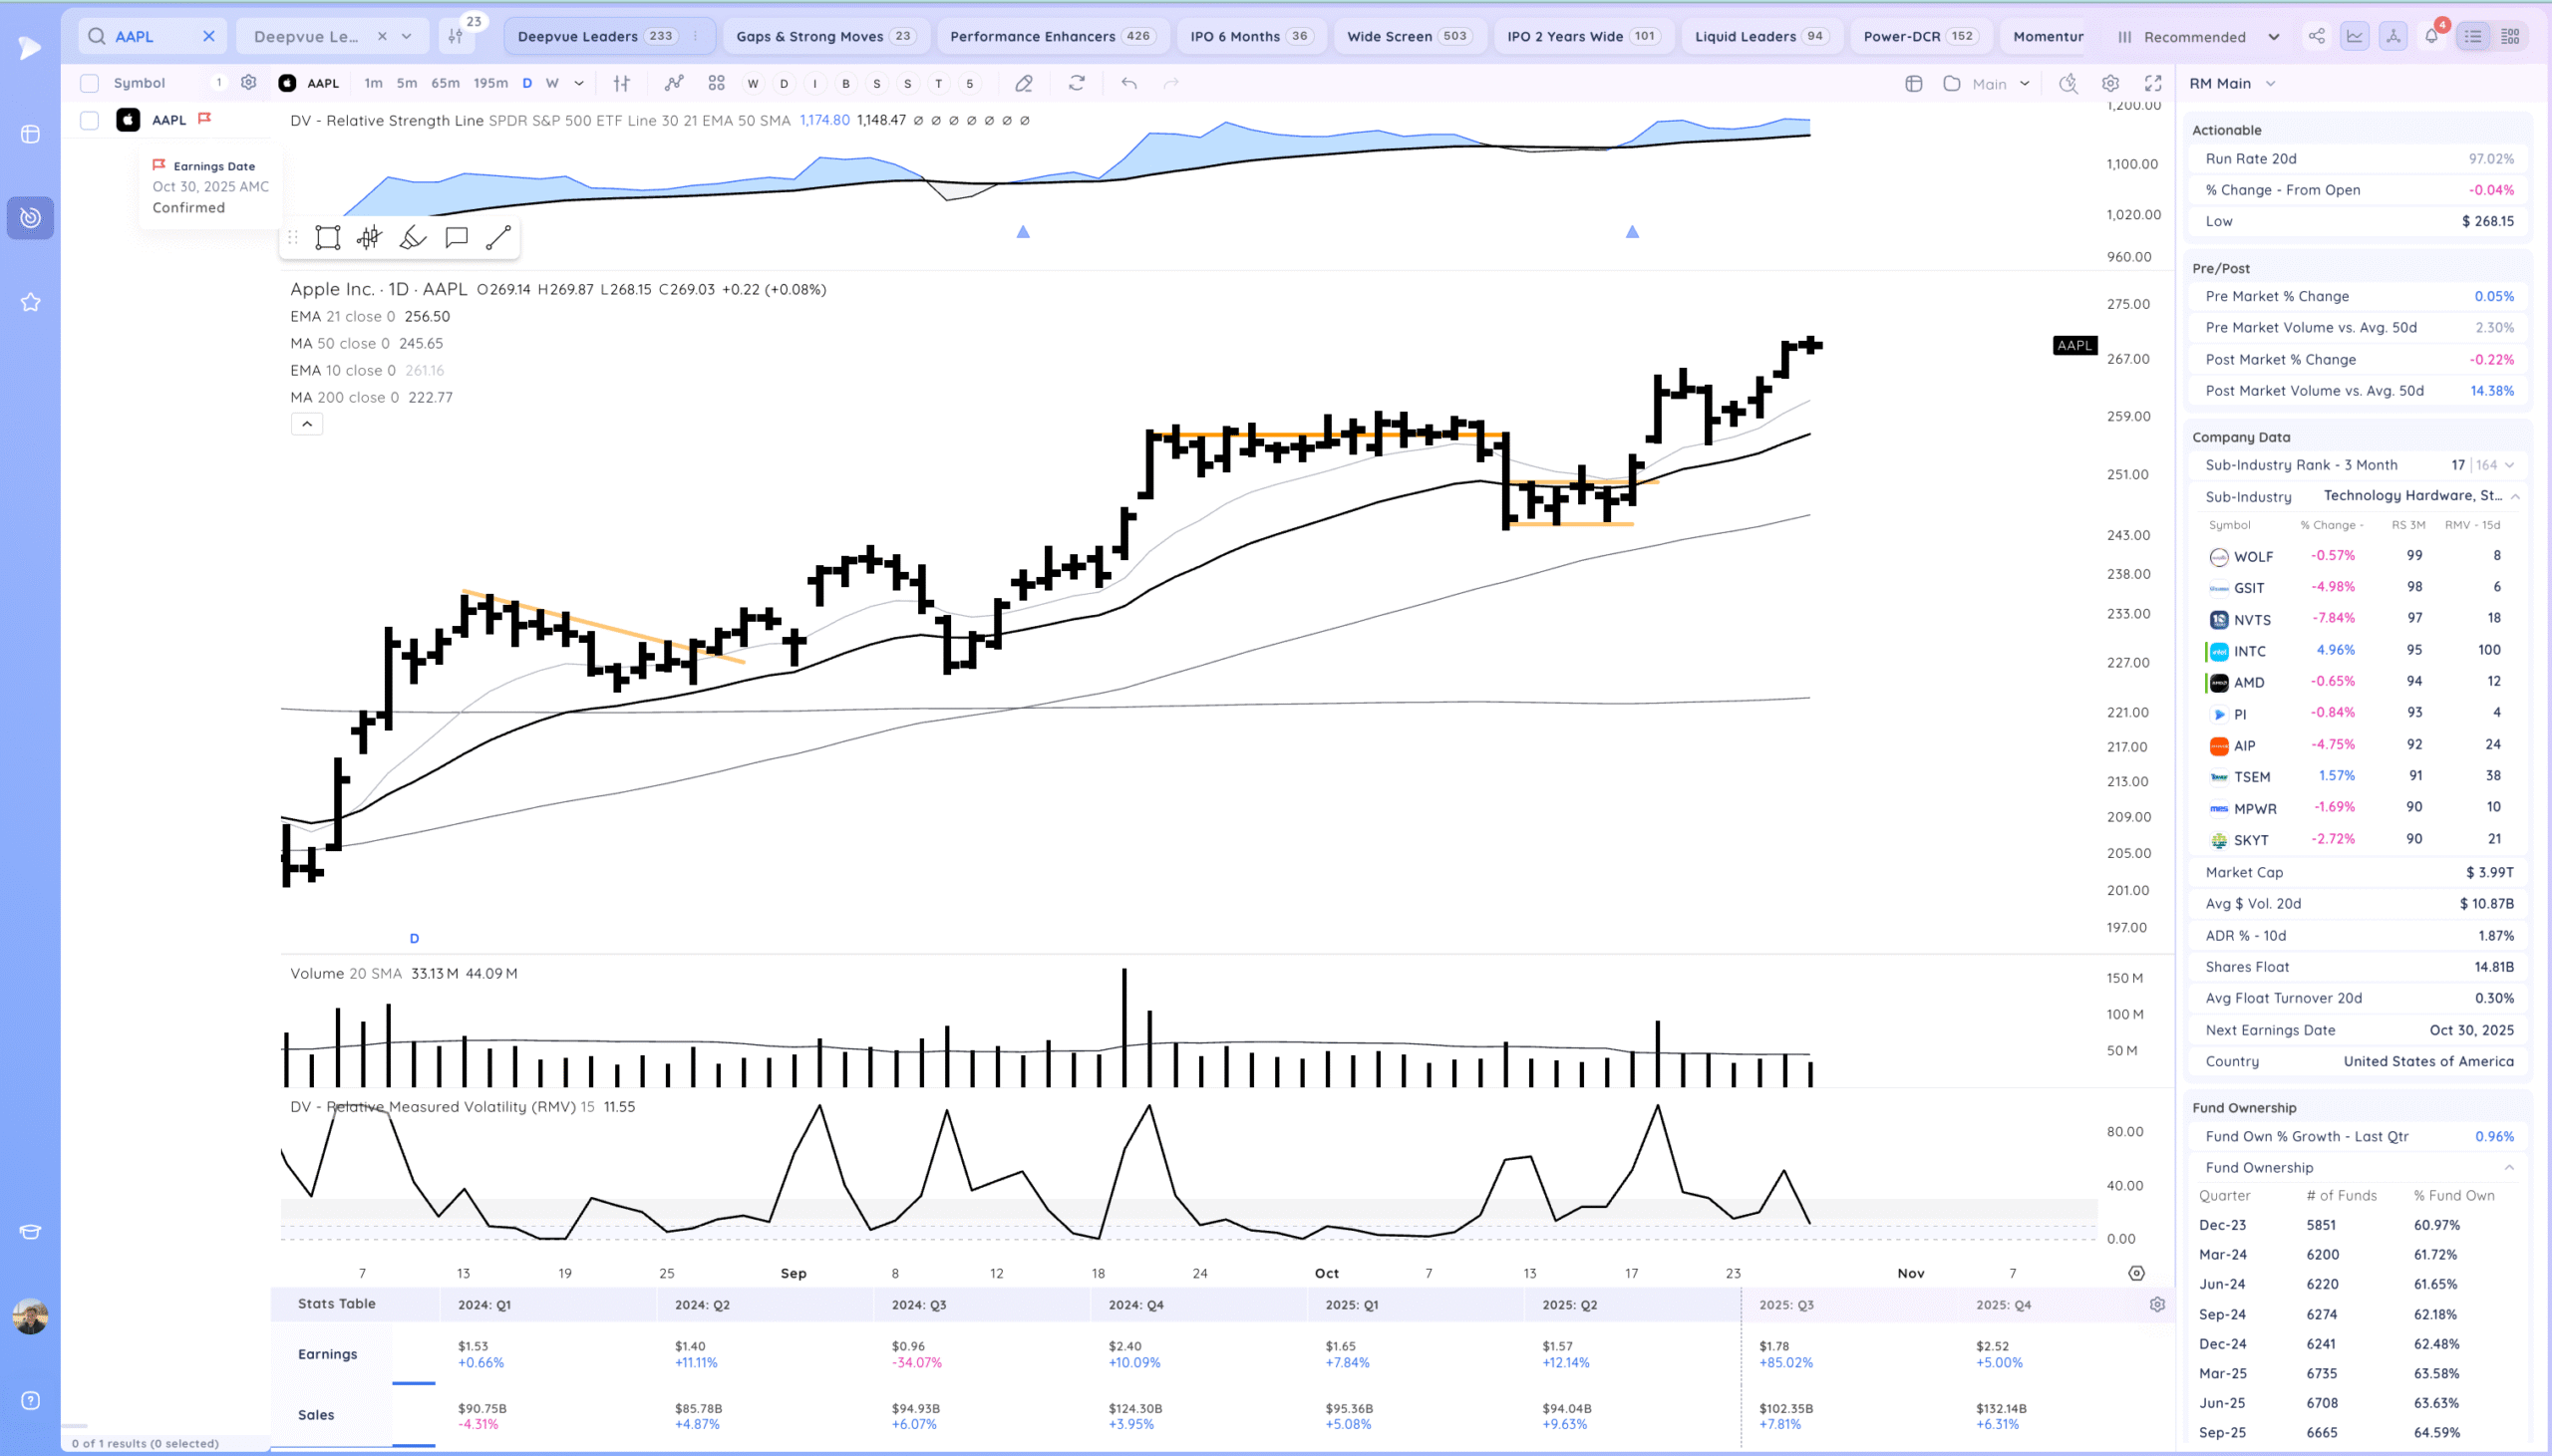Select the weekly W timeframe

point(552,83)
